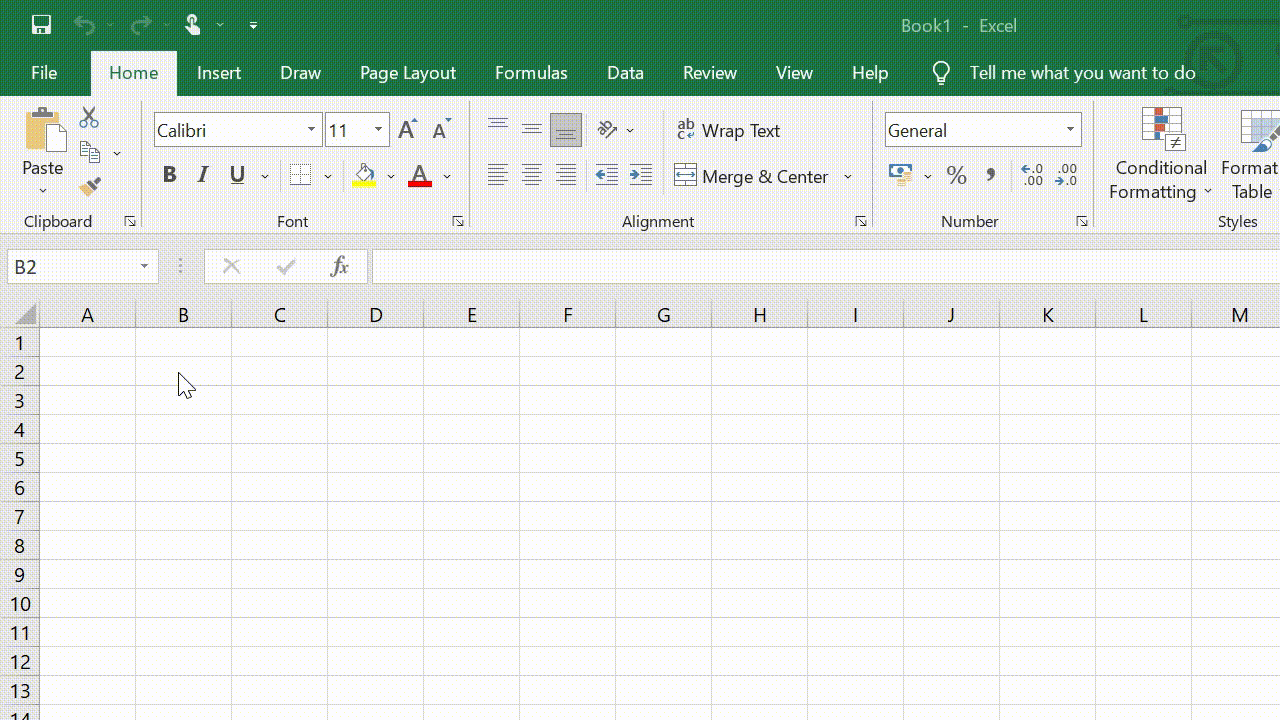The width and height of the screenshot is (1280, 720).
Task: Click Increase Indent icon
Action: coord(641,176)
